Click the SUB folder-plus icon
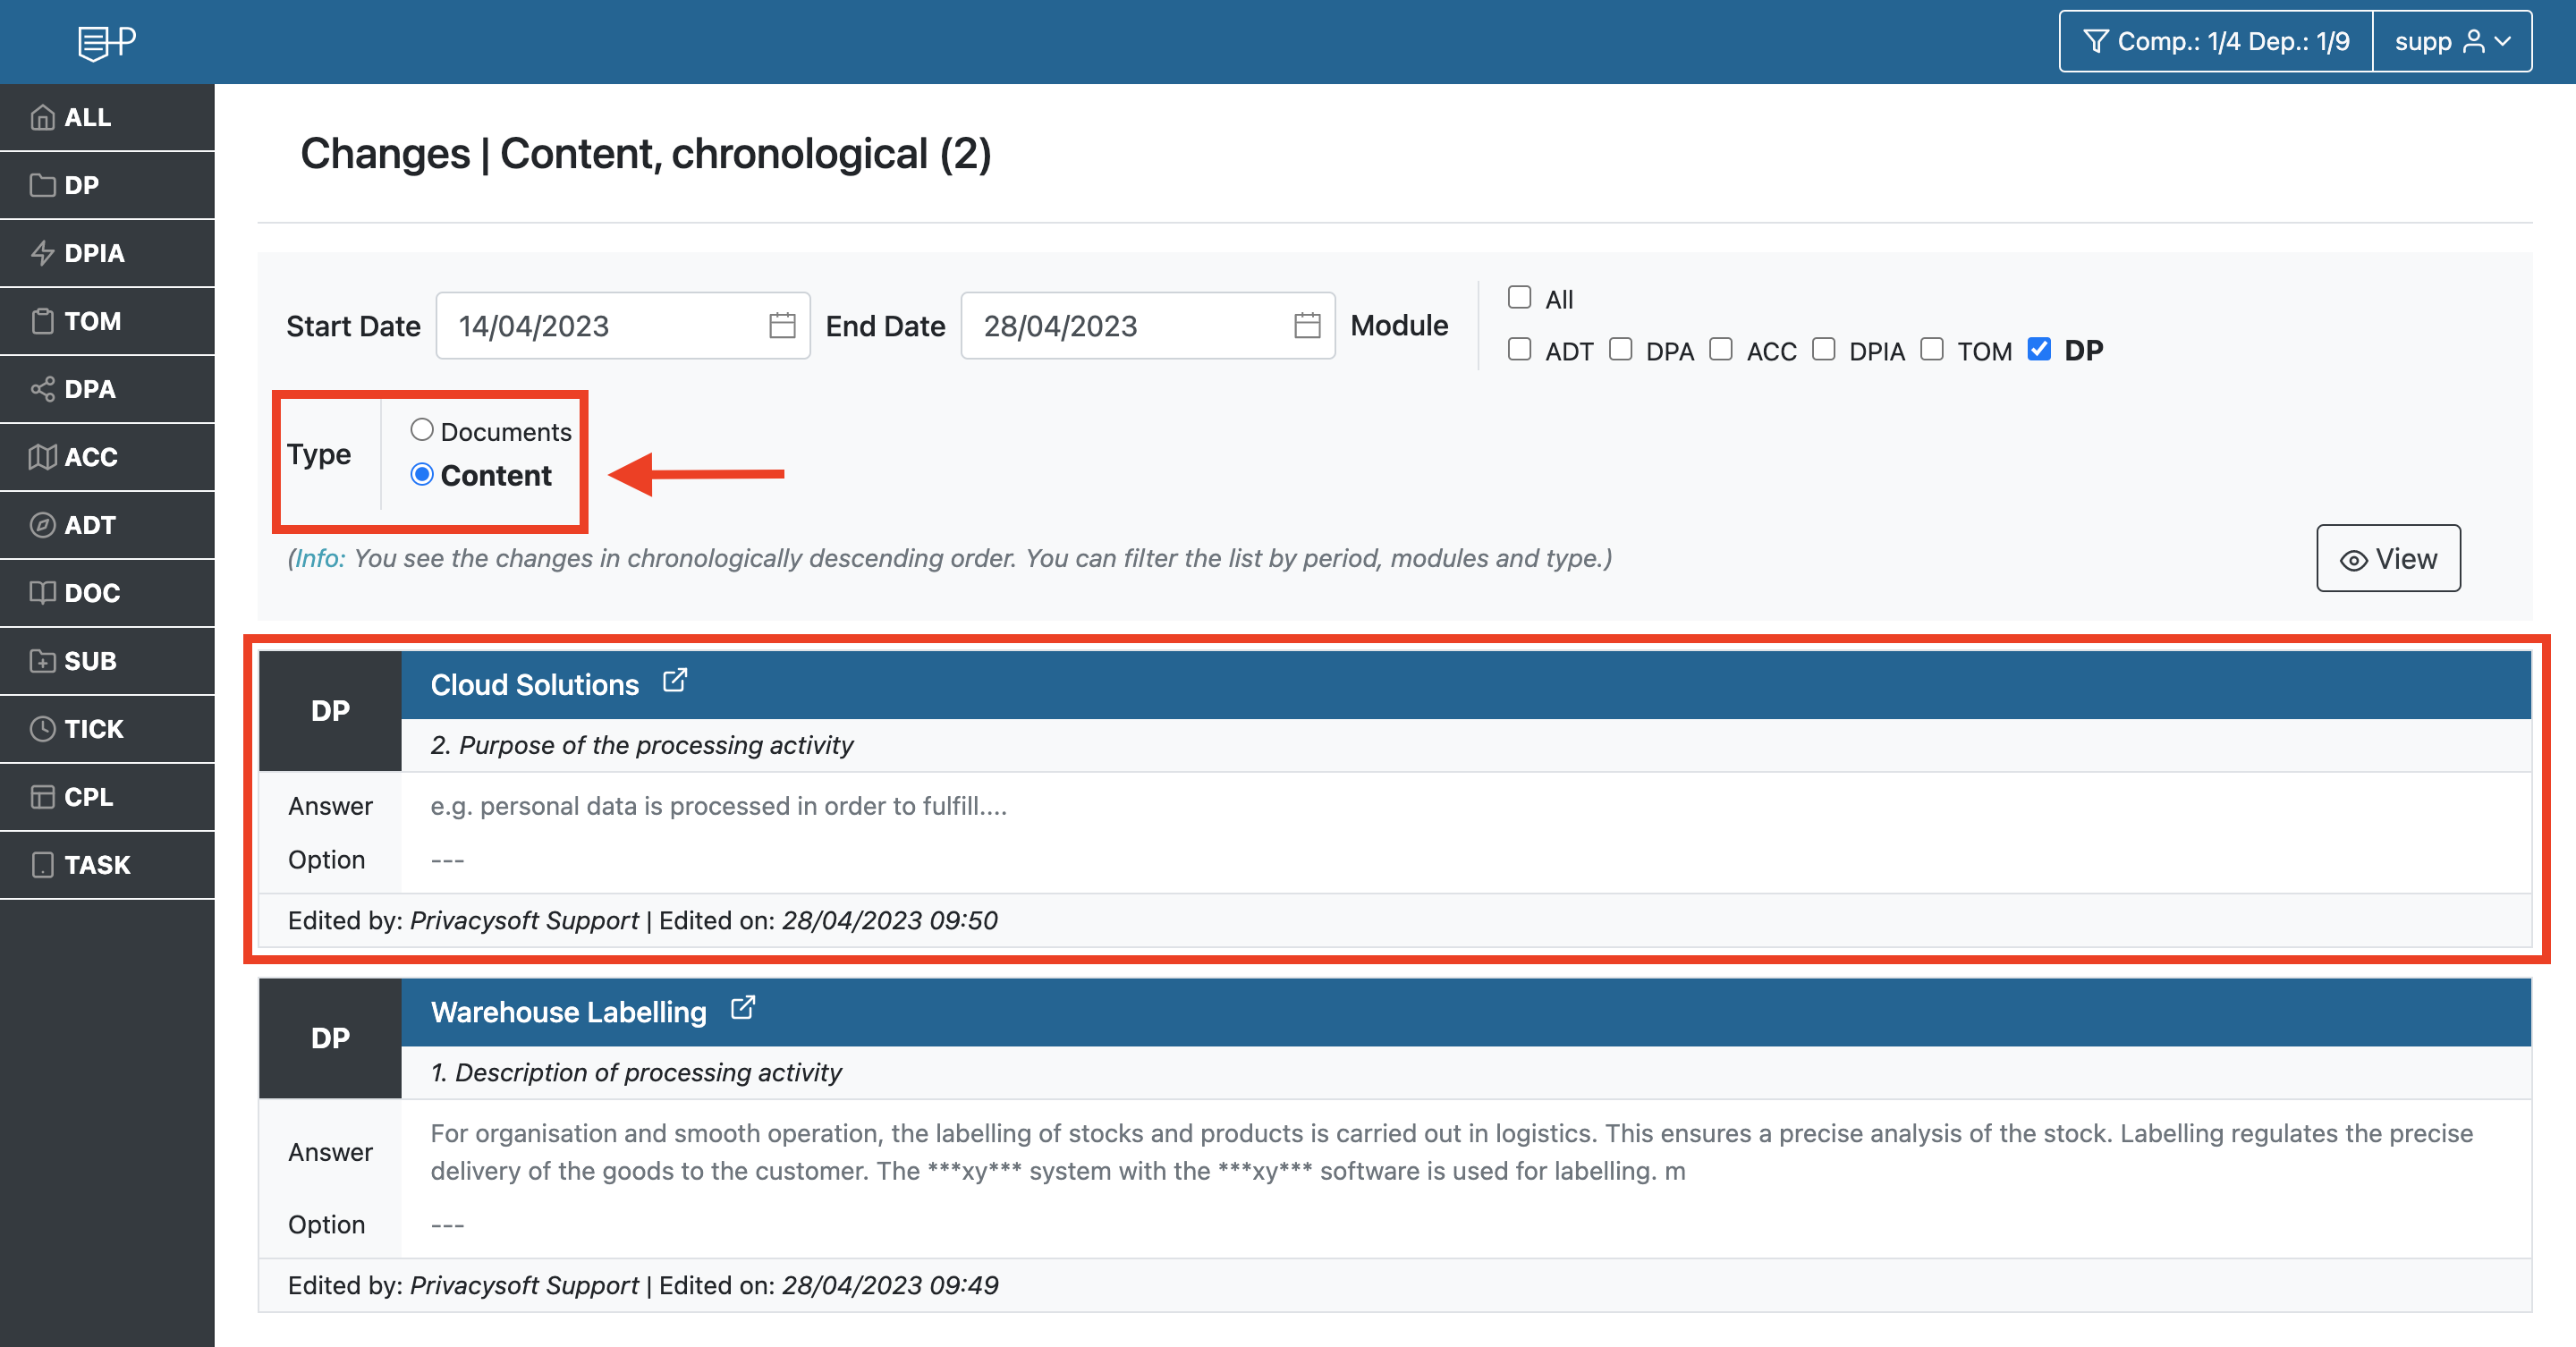 (42, 661)
